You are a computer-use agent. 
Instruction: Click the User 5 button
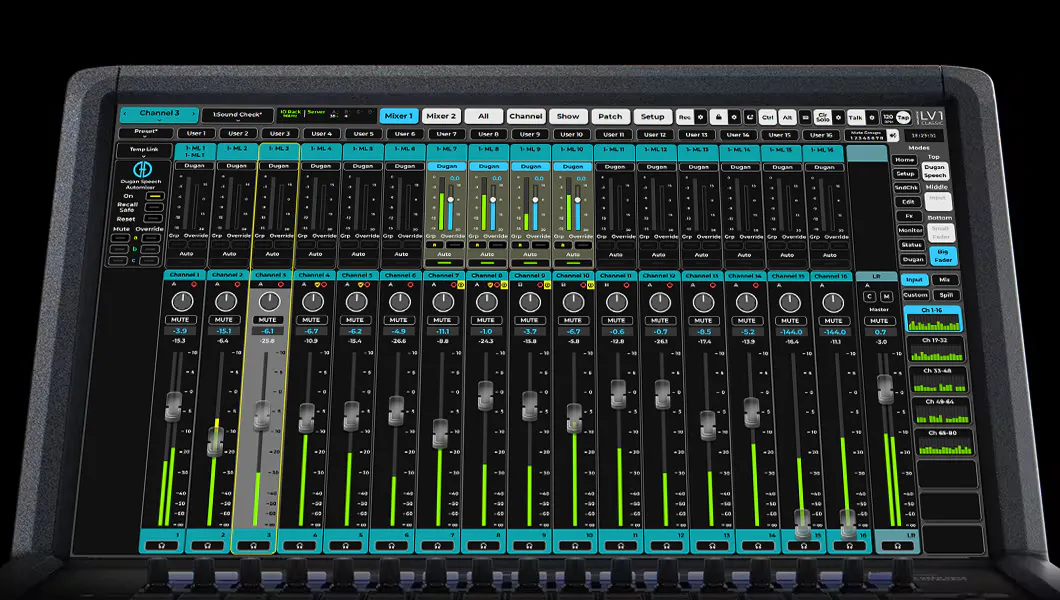pyautogui.click(x=364, y=134)
